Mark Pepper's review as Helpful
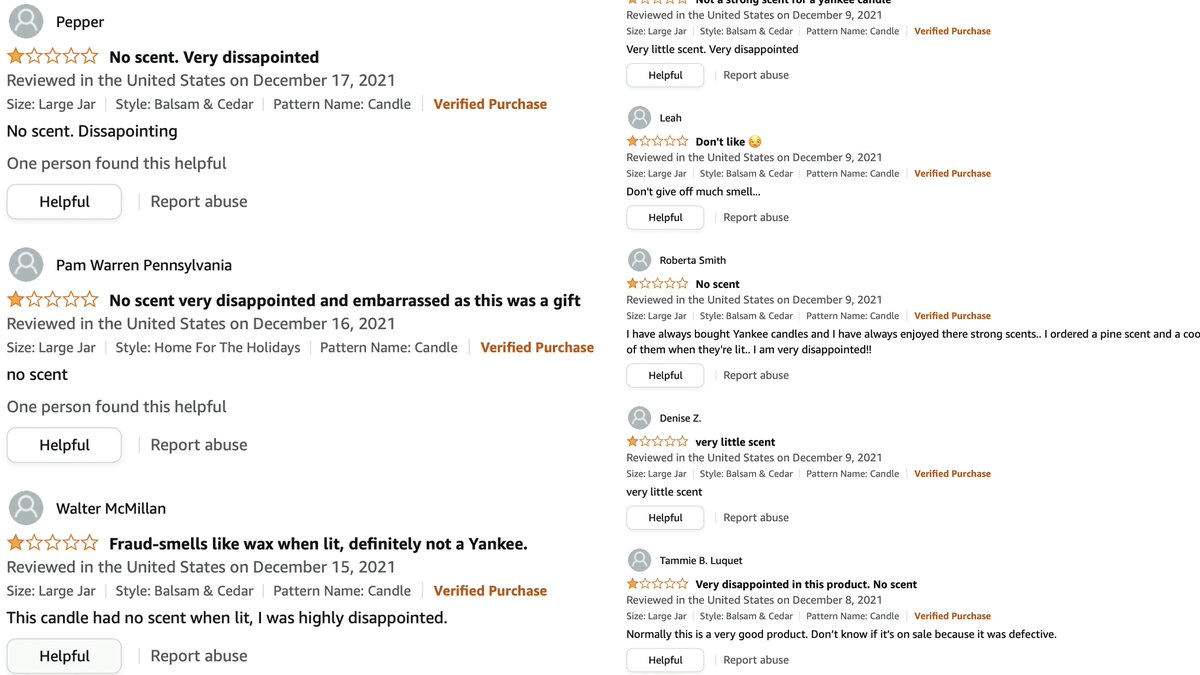 (64, 202)
